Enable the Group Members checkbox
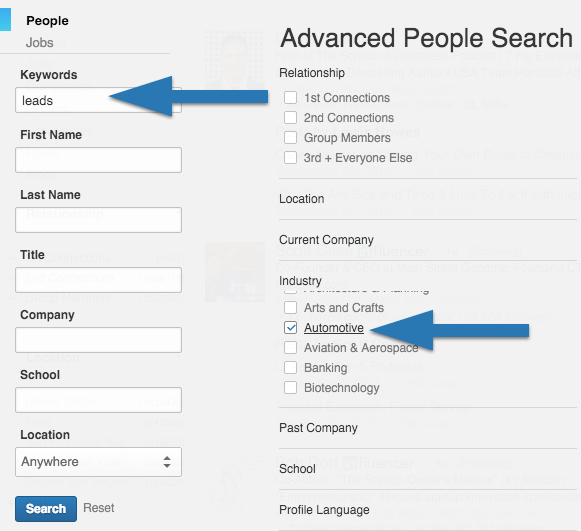The height and width of the screenshot is (531, 581). coord(290,138)
